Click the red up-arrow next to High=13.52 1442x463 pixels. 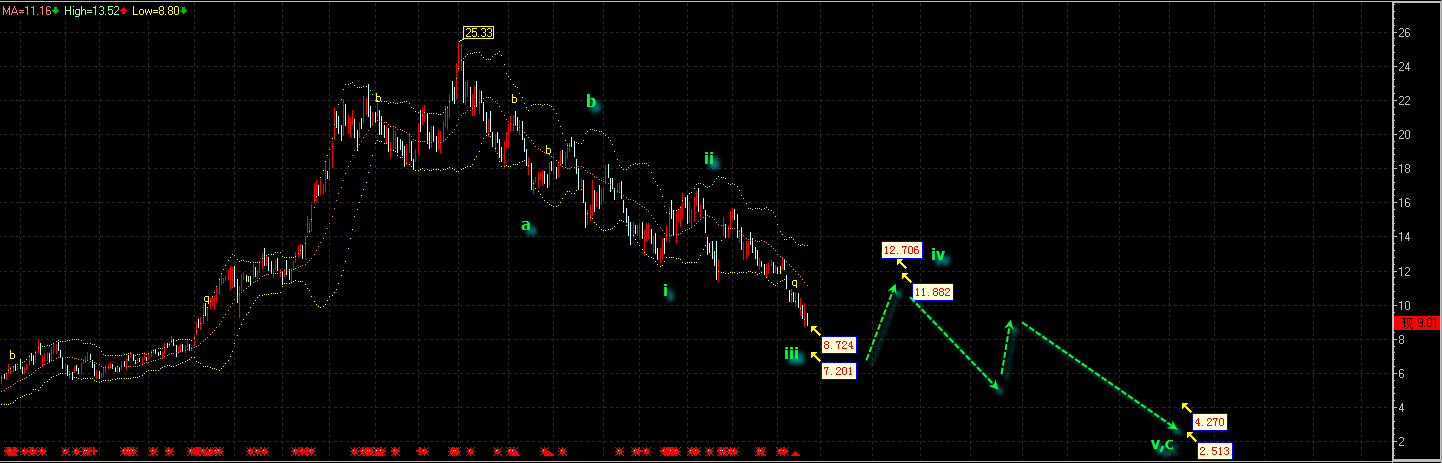pos(122,9)
